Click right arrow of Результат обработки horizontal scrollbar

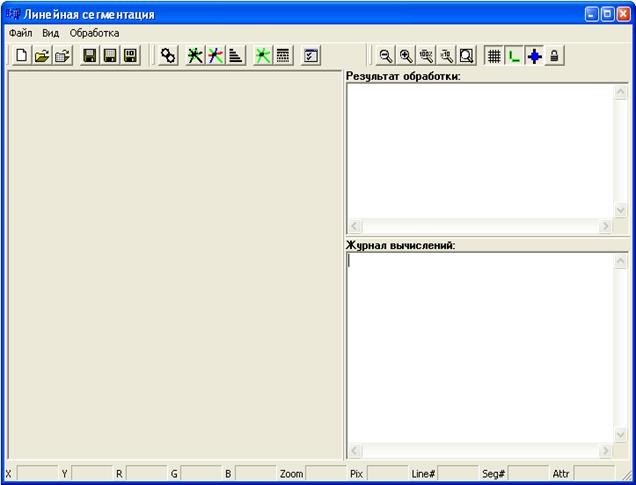click(x=606, y=225)
